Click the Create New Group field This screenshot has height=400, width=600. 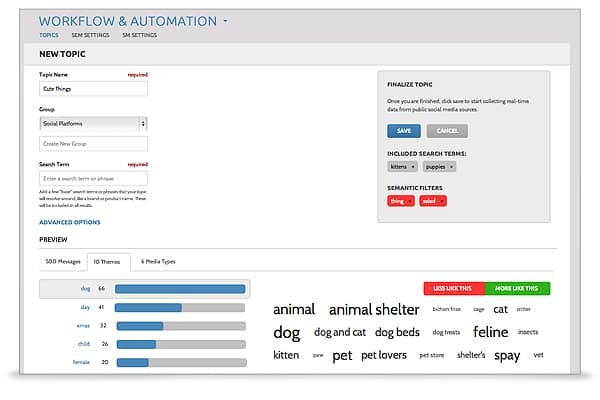click(x=93, y=144)
